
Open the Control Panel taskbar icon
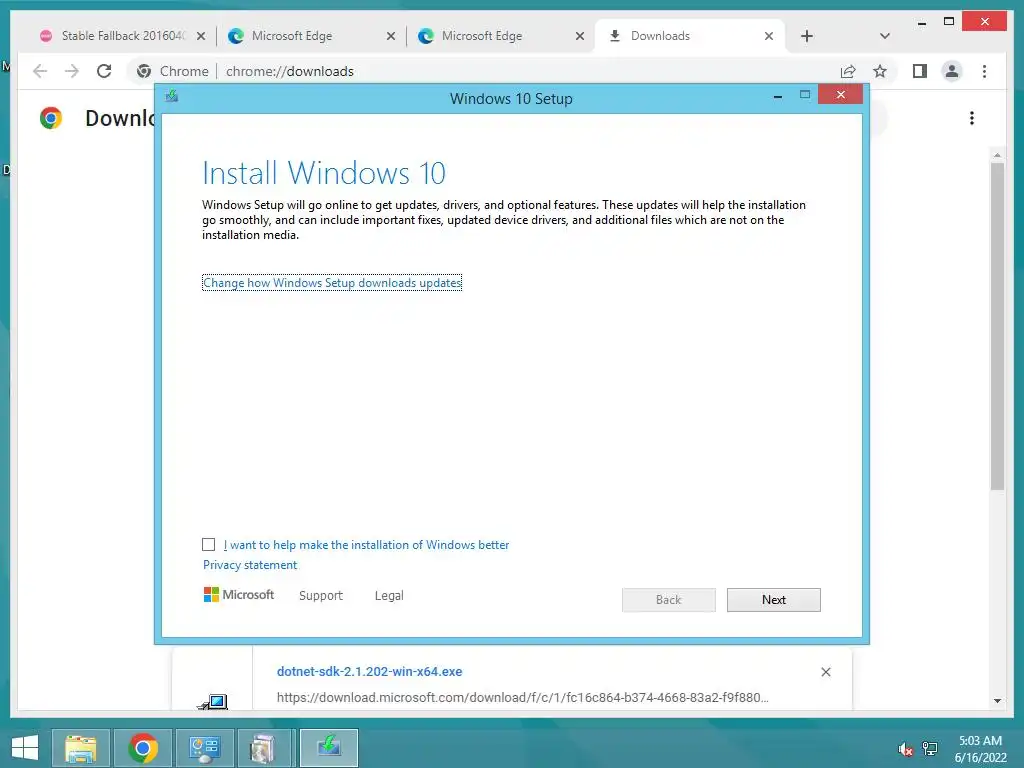click(205, 748)
